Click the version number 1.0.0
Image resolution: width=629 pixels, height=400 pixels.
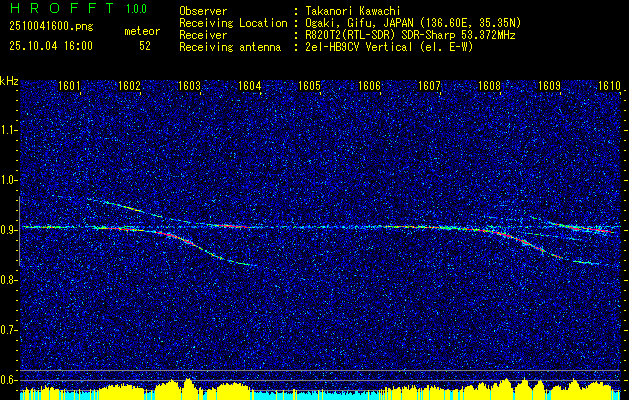point(136,9)
